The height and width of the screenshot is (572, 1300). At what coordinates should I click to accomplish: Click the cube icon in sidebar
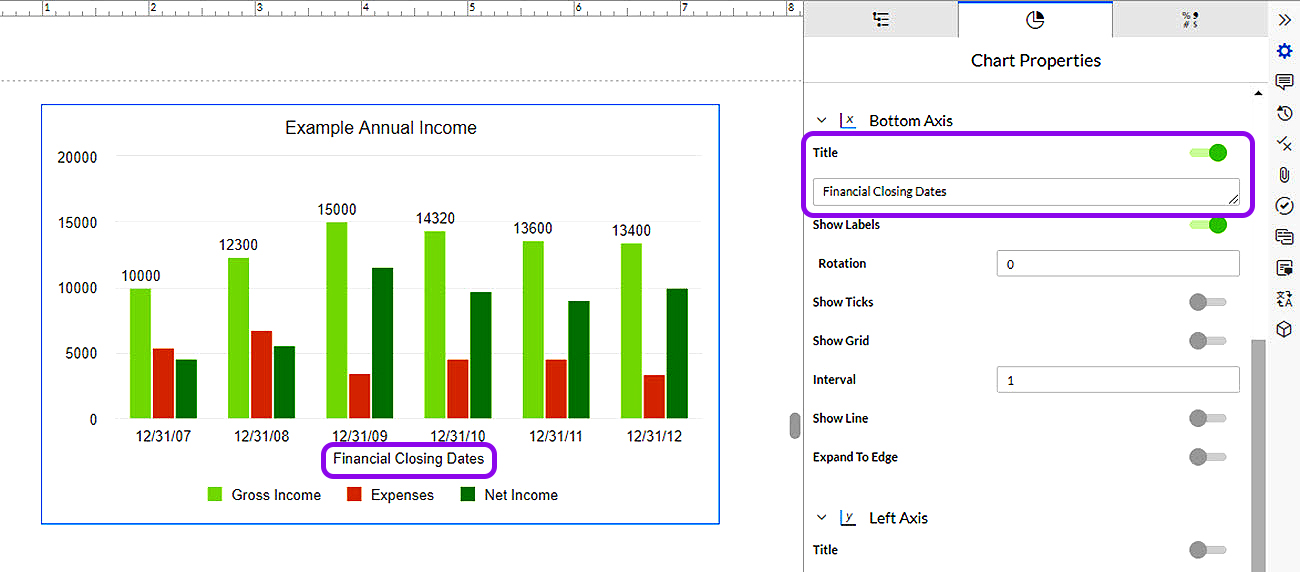pos(1285,329)
